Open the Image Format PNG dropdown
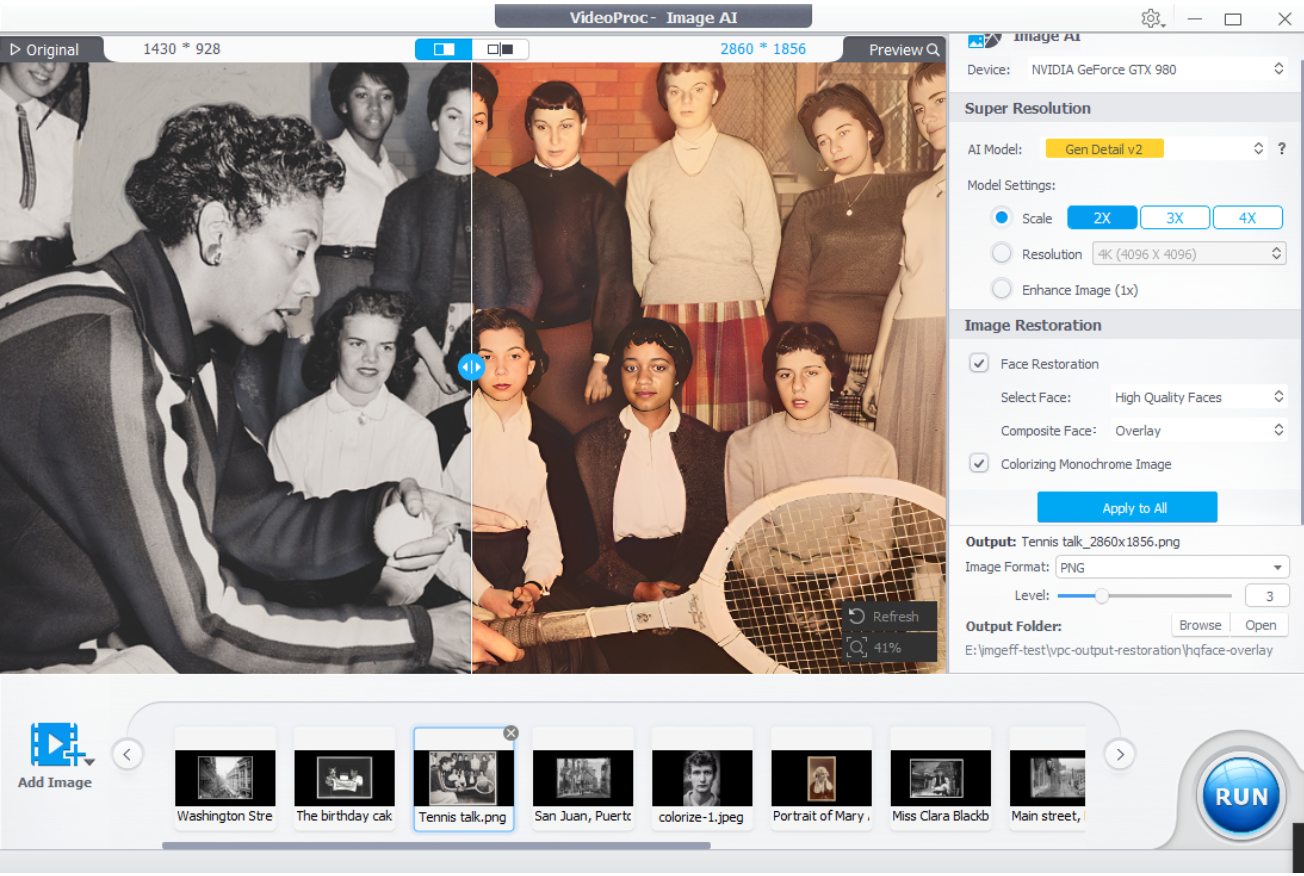This screenshot has height=876, width=1304. click(1173, 568)
